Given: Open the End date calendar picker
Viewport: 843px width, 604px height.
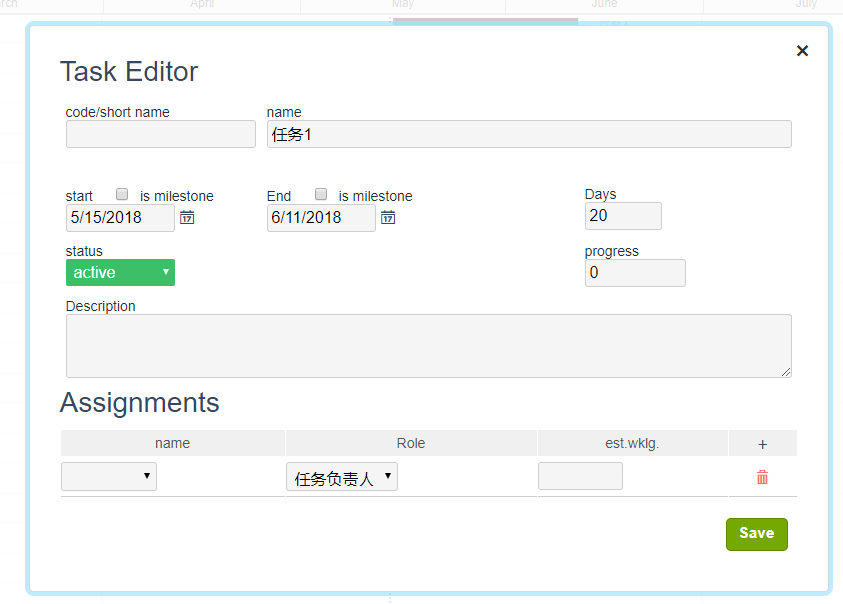Looking at the screenshot, I should click(x=388, y=217).
